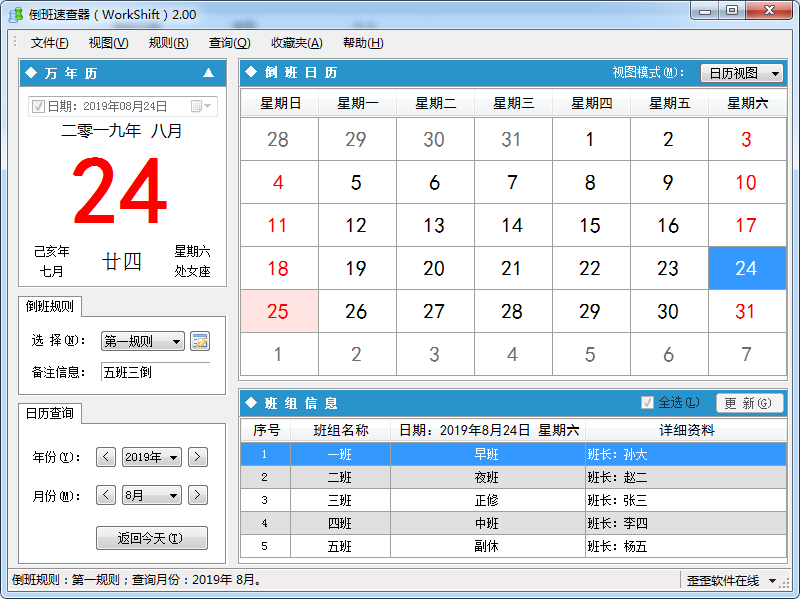Click the 备注信息 field containing 五班三倒
The height and width of the screenshot is (599, 800).
pyautogui.click(x=156, y=372)
